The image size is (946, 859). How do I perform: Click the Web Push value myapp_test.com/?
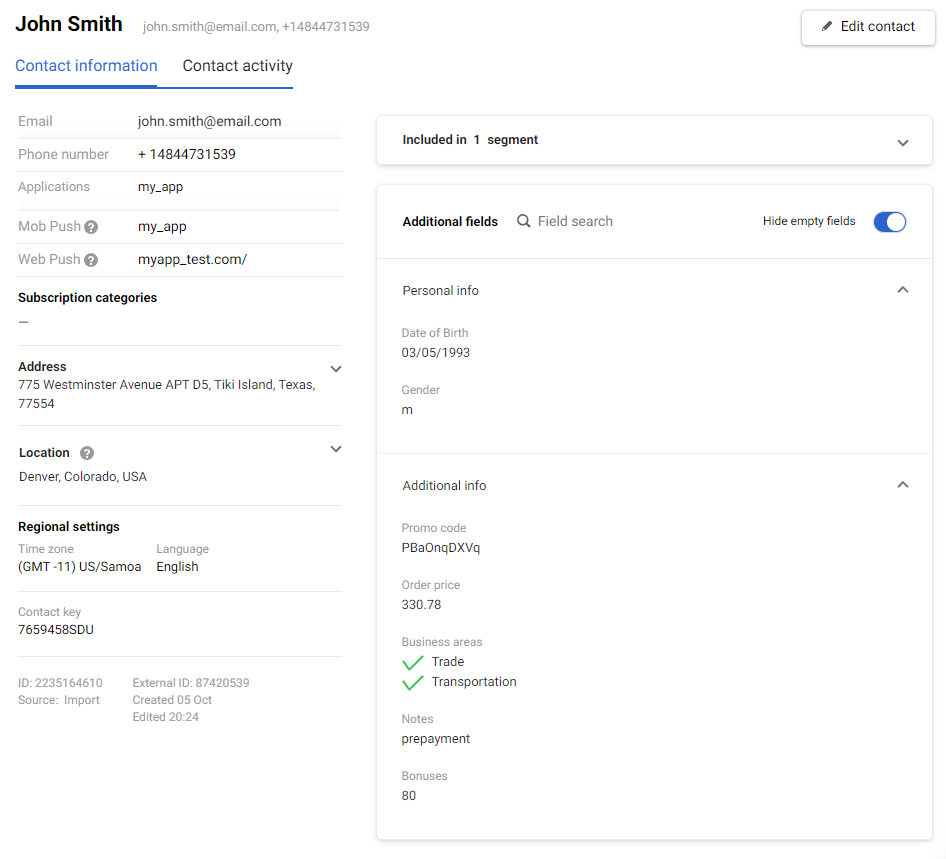point(192,259)
